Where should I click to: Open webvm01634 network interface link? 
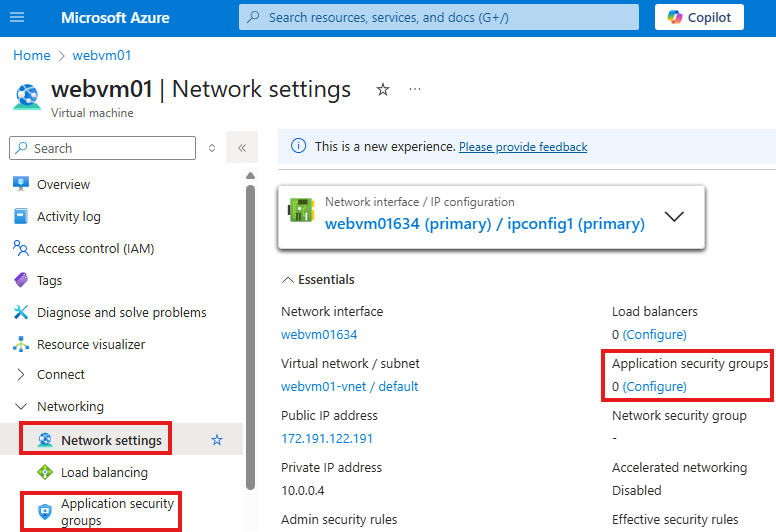click(x=319, y=335)
